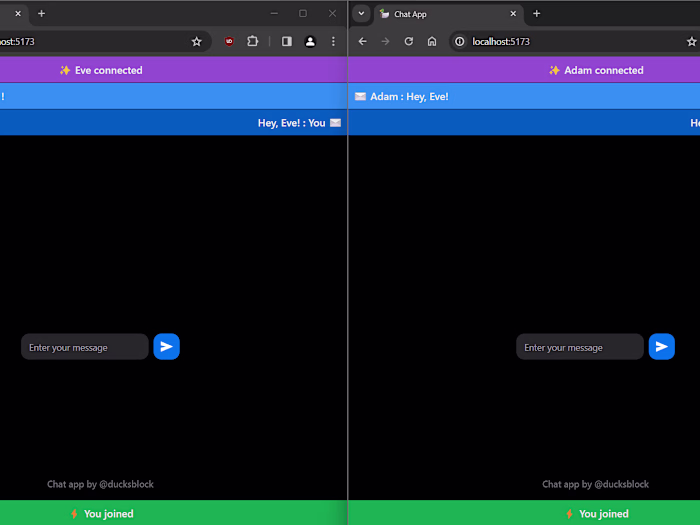The height and width of the screenshot is (525, 700).
Task: Click 'Eve connected' notification banner
Action: tap(173, 70)
